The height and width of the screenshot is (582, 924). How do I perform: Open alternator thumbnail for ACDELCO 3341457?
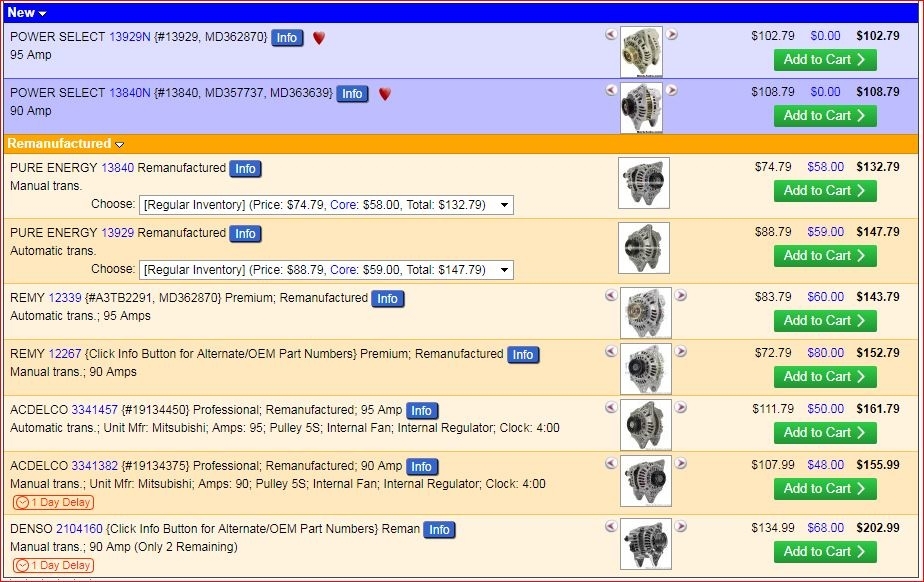coord(645,425)
